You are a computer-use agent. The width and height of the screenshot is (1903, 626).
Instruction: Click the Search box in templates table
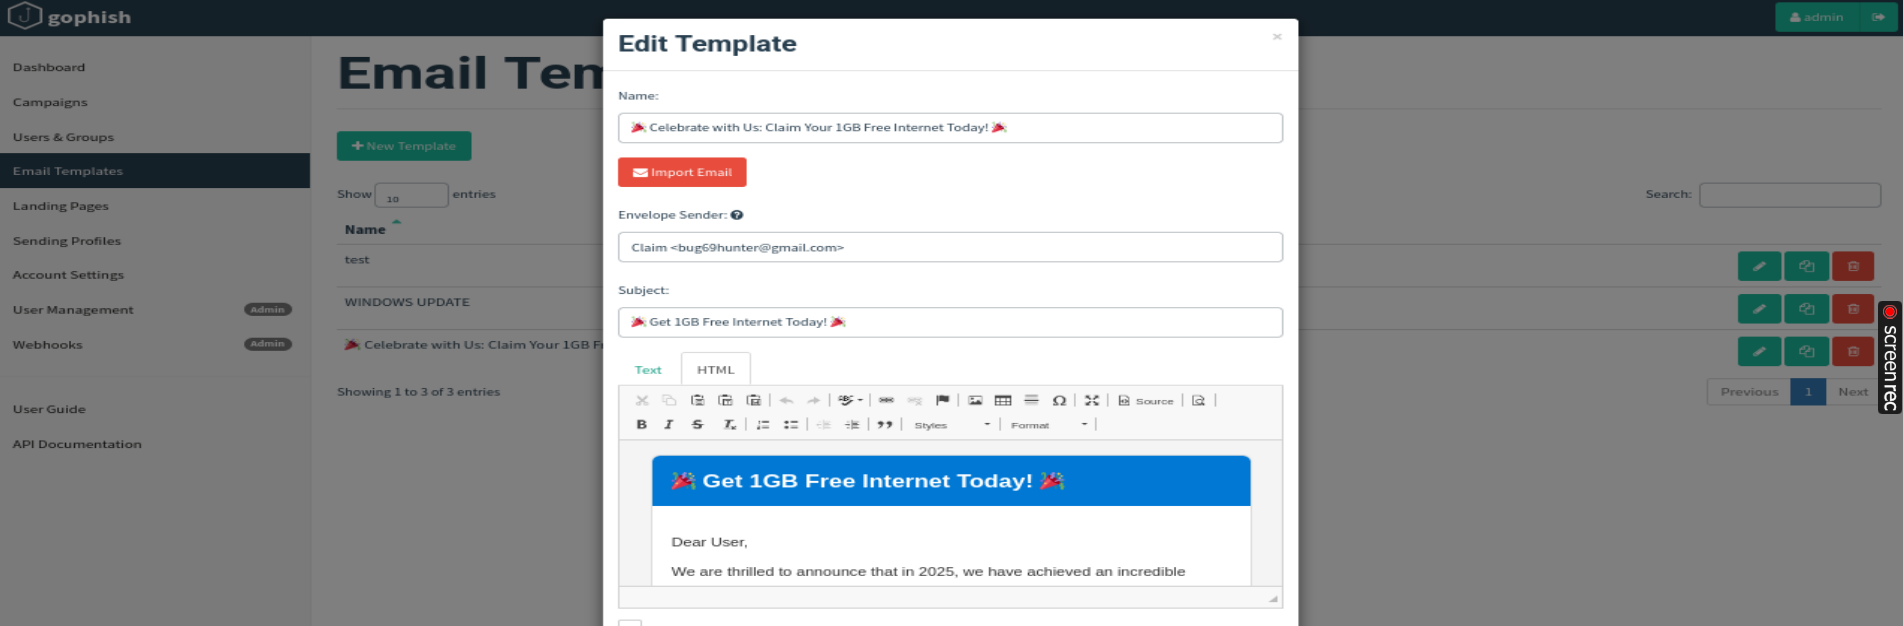pos(1790,195)
